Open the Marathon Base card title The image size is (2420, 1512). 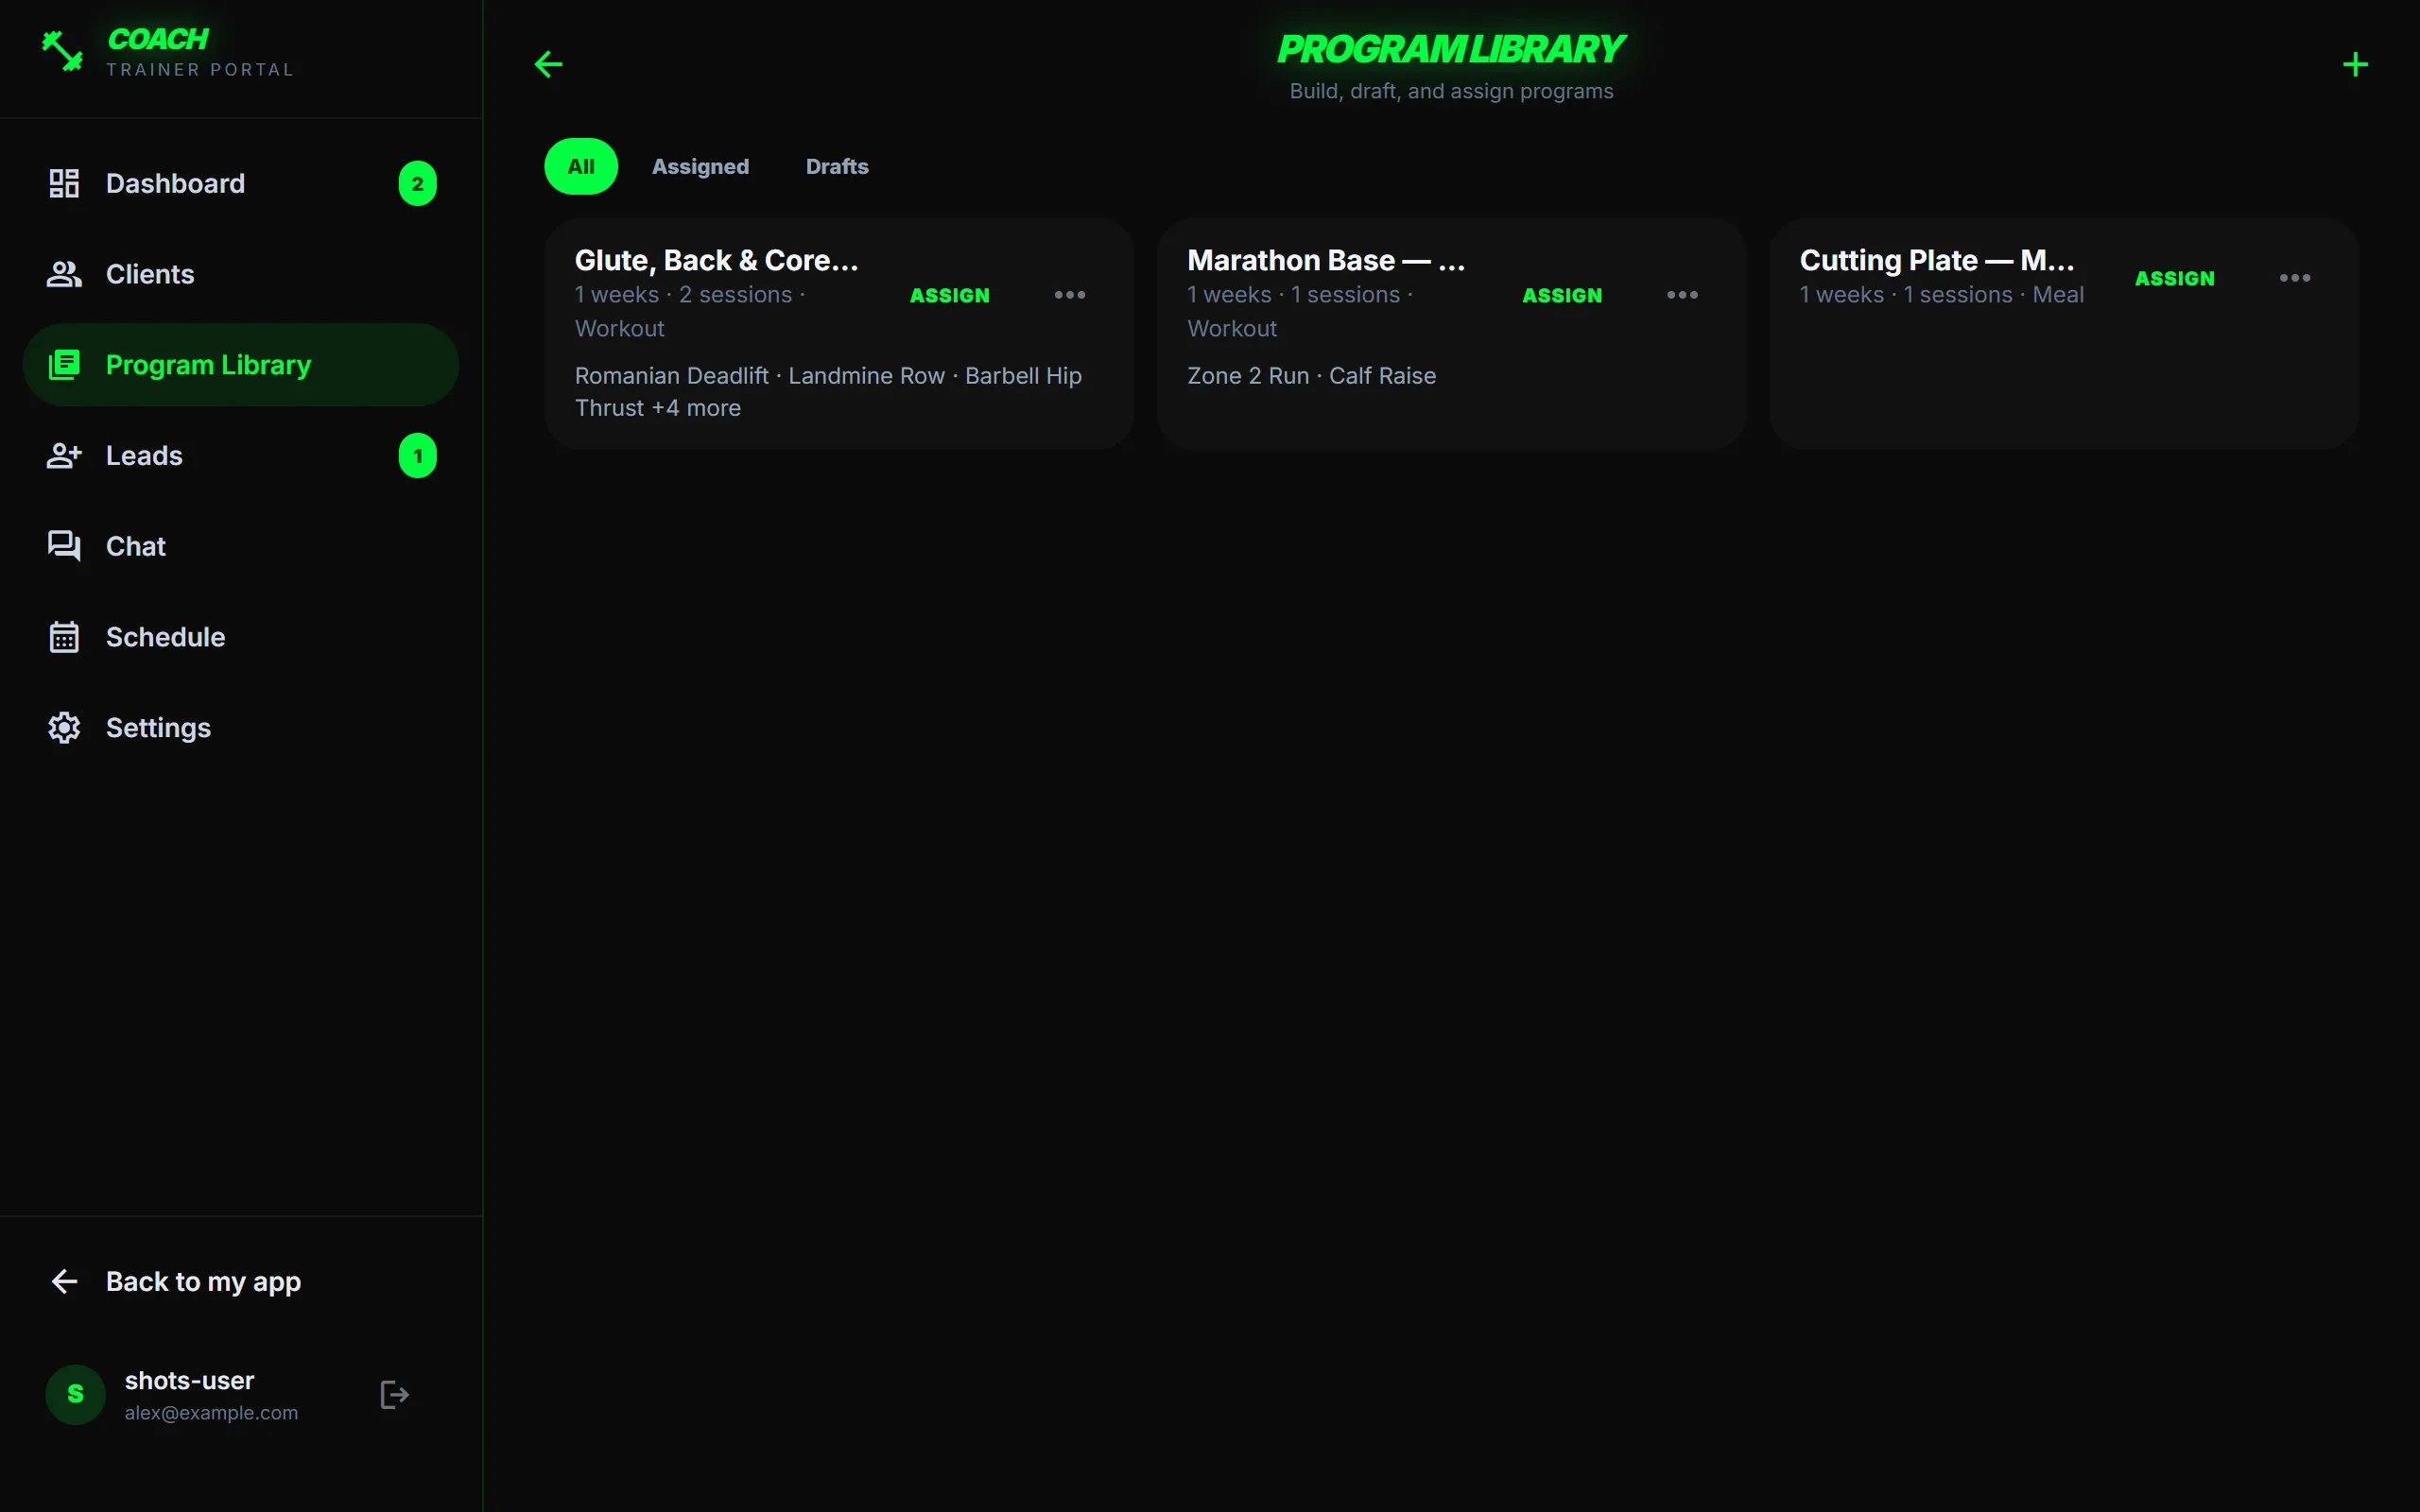click(1326, 260)
